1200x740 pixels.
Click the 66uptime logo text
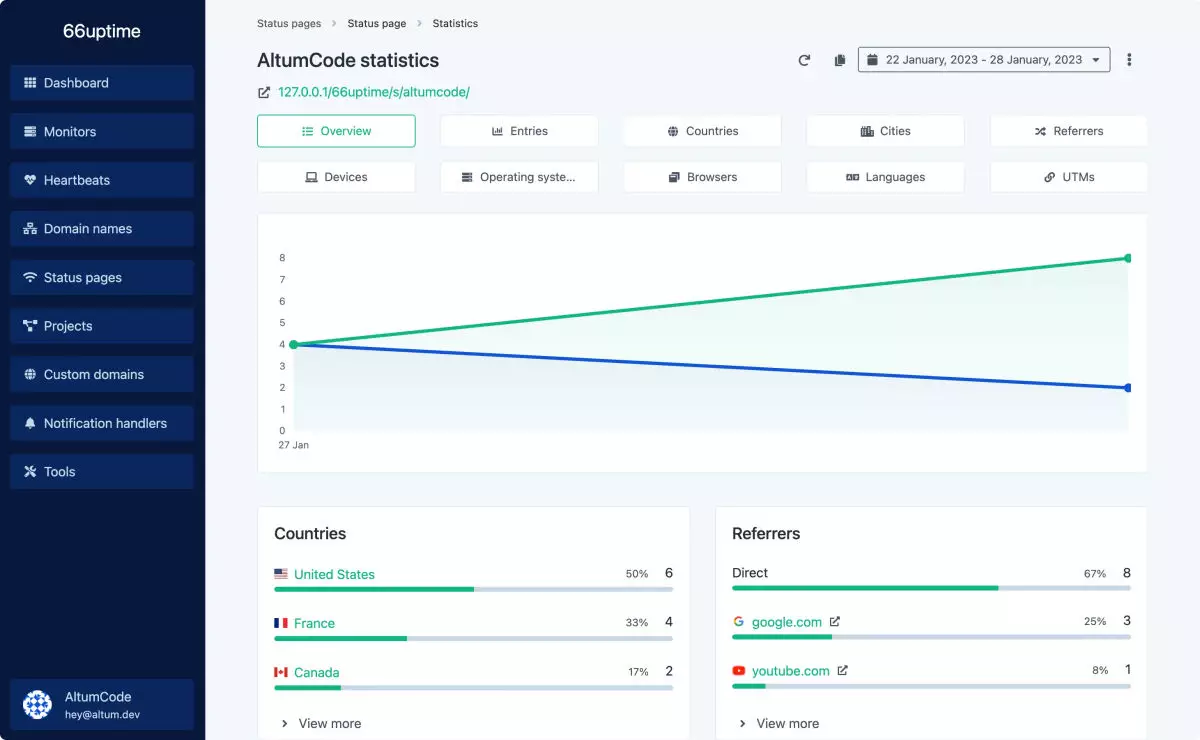(102, 31)
